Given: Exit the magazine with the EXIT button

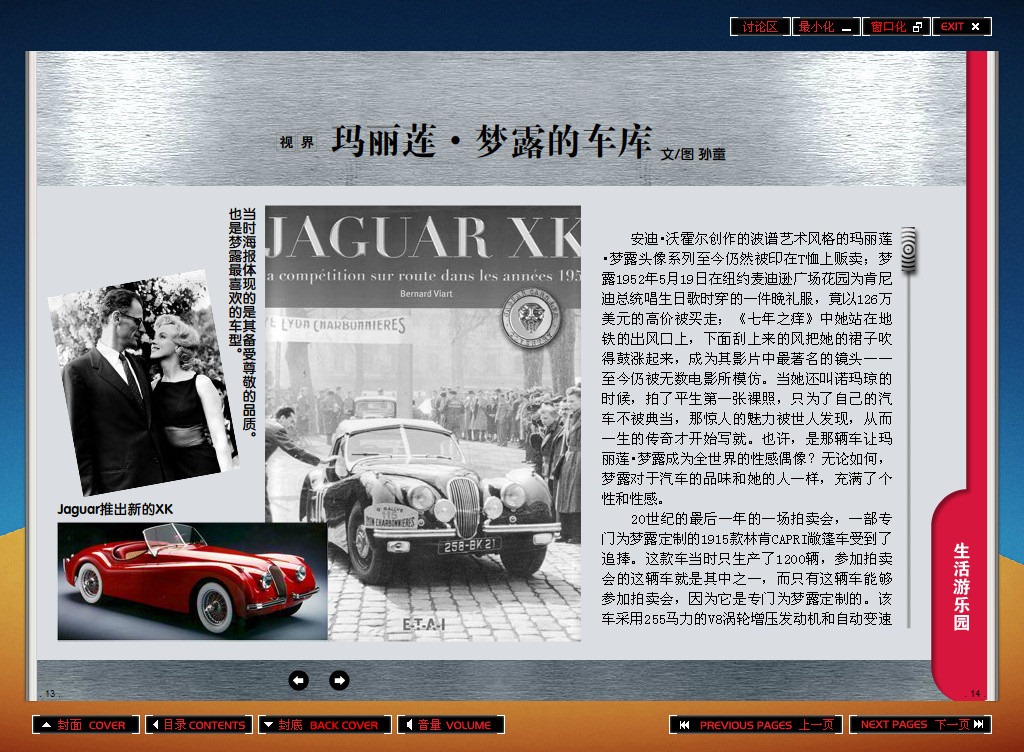Looking at the screenshot, I should point(962,27).
